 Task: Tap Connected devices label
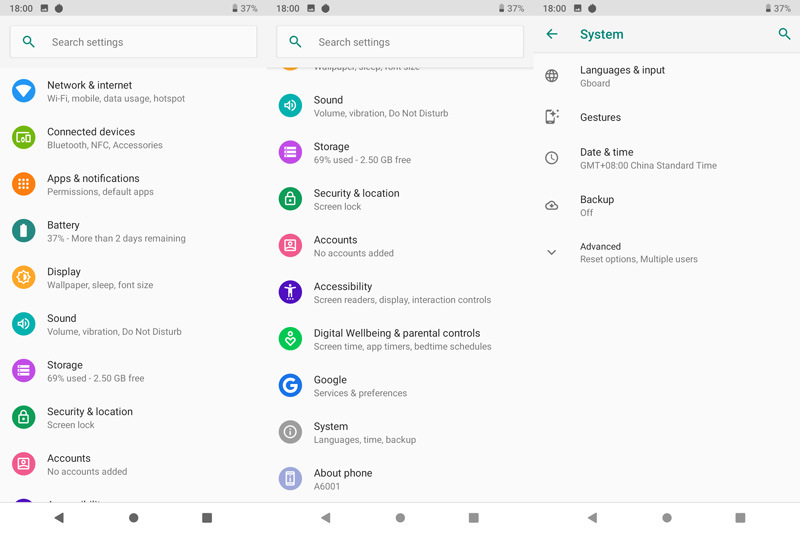(x=91, y=132)
